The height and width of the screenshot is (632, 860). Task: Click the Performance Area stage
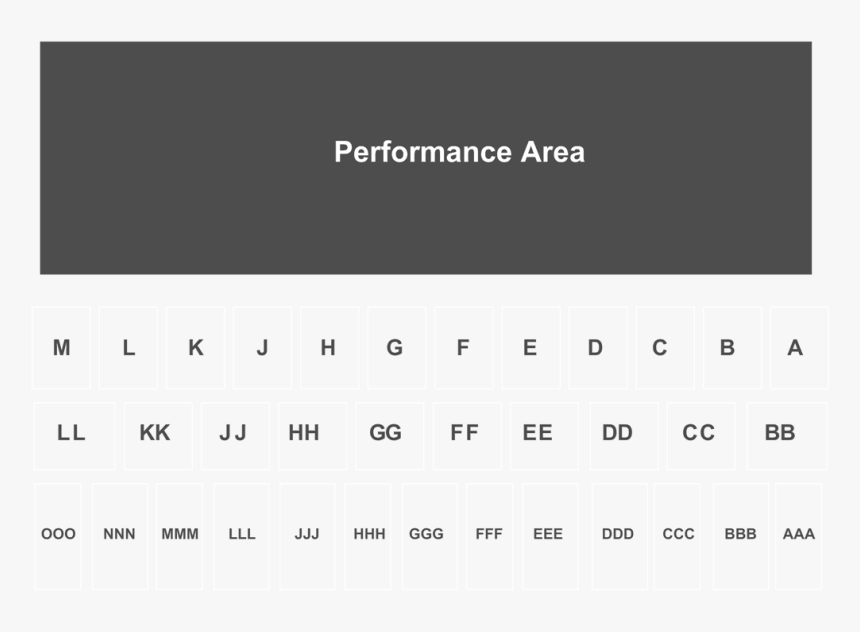click(426, 157)
